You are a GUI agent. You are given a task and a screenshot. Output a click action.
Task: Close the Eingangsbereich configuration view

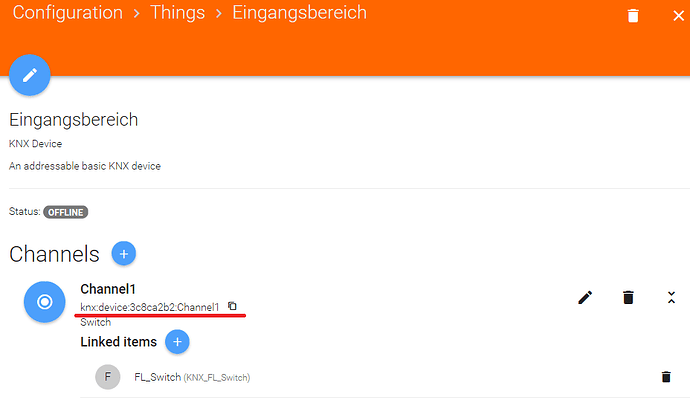click(x=678, y=15)
